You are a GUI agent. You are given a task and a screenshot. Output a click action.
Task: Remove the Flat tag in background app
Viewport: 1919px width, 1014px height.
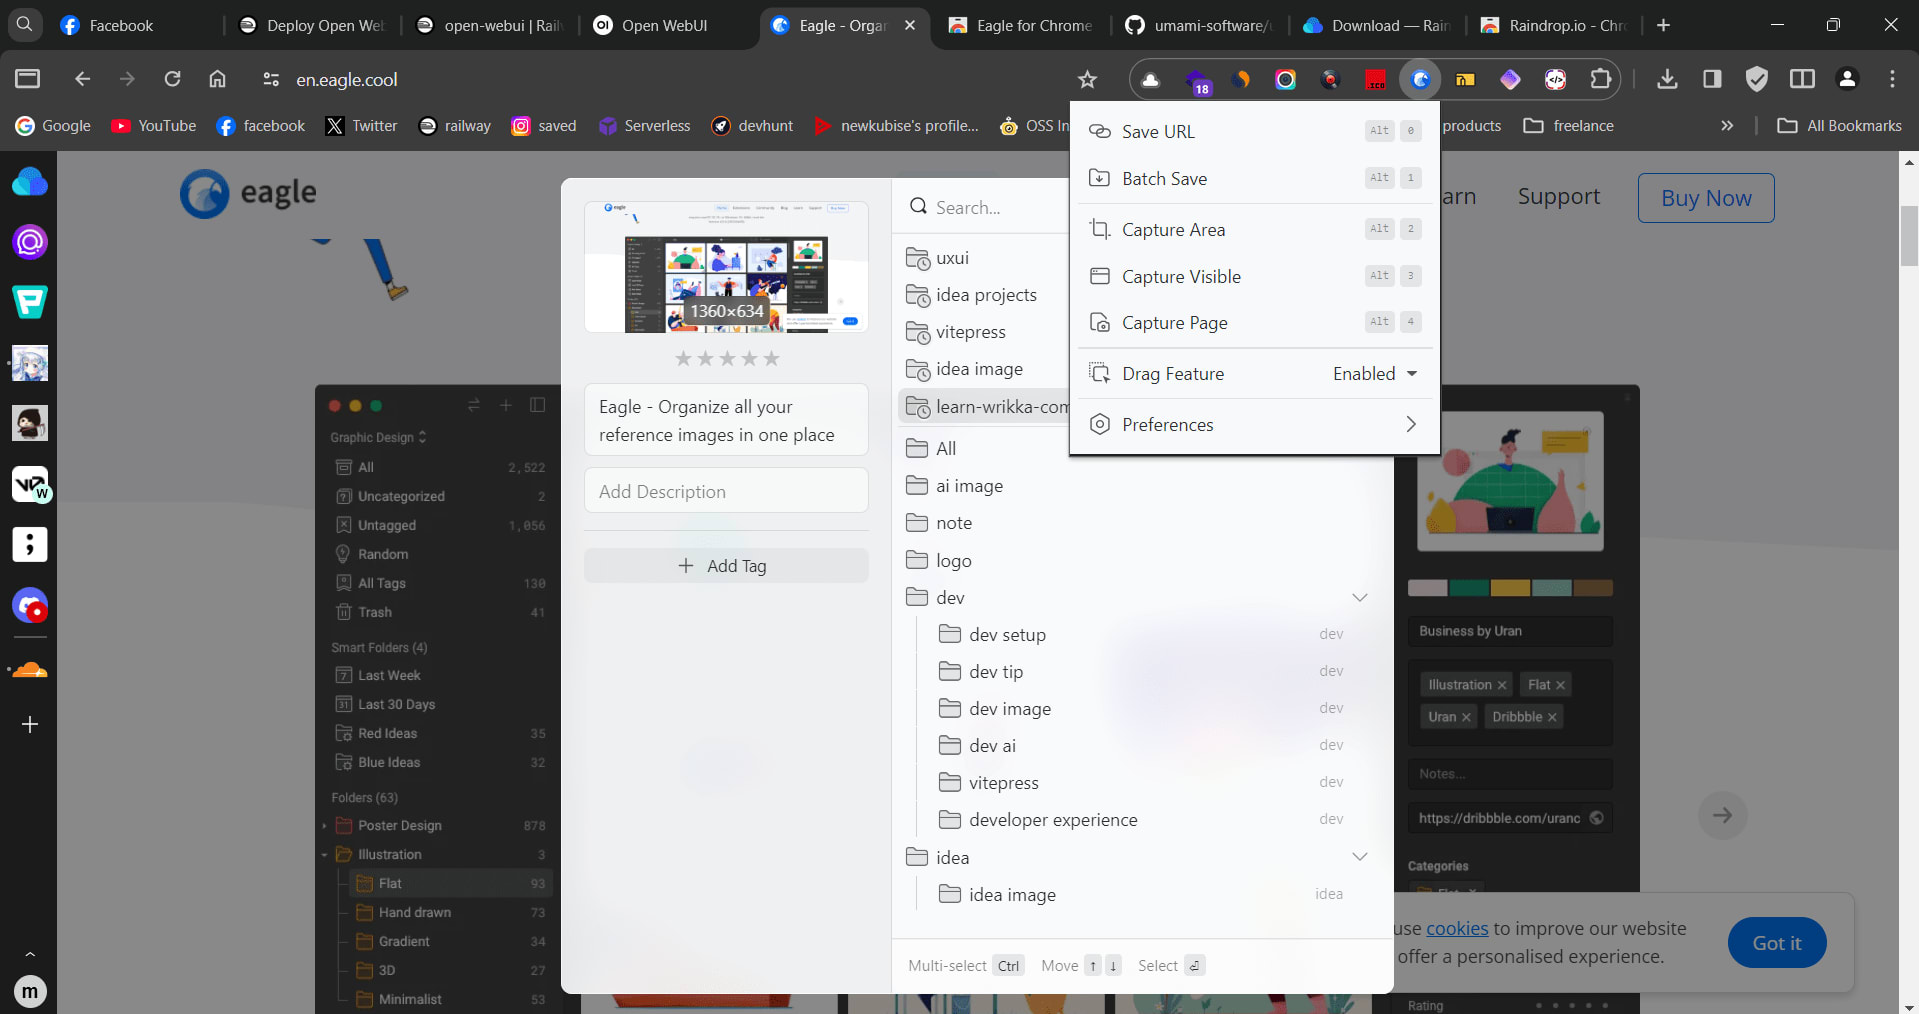pyautogui.click(x=1560, y=685)
